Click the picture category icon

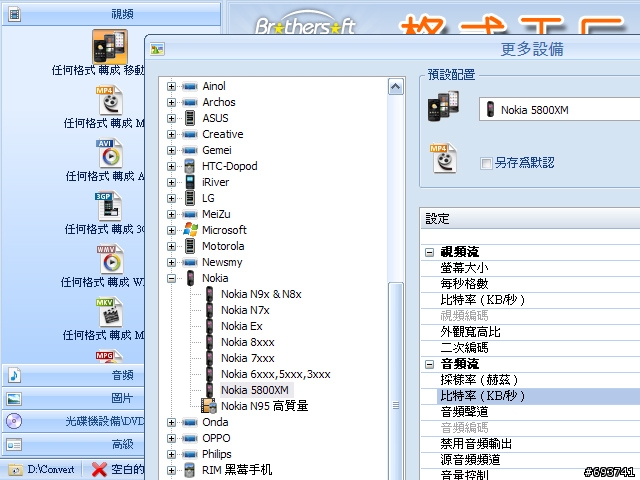(14, 398)
